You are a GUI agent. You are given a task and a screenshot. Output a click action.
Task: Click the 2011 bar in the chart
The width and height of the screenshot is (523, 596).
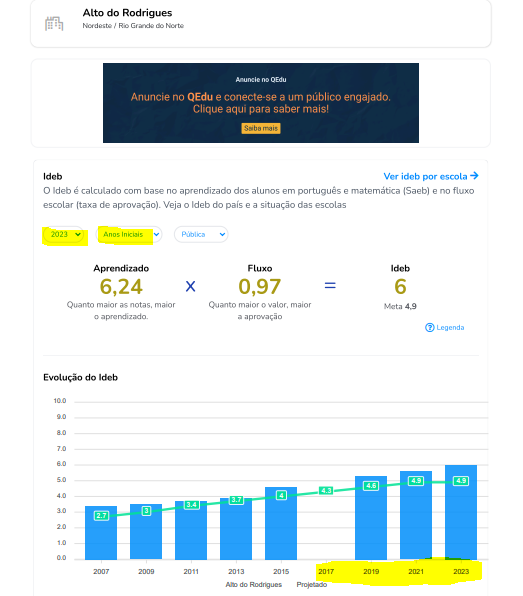tap(191, 530)
